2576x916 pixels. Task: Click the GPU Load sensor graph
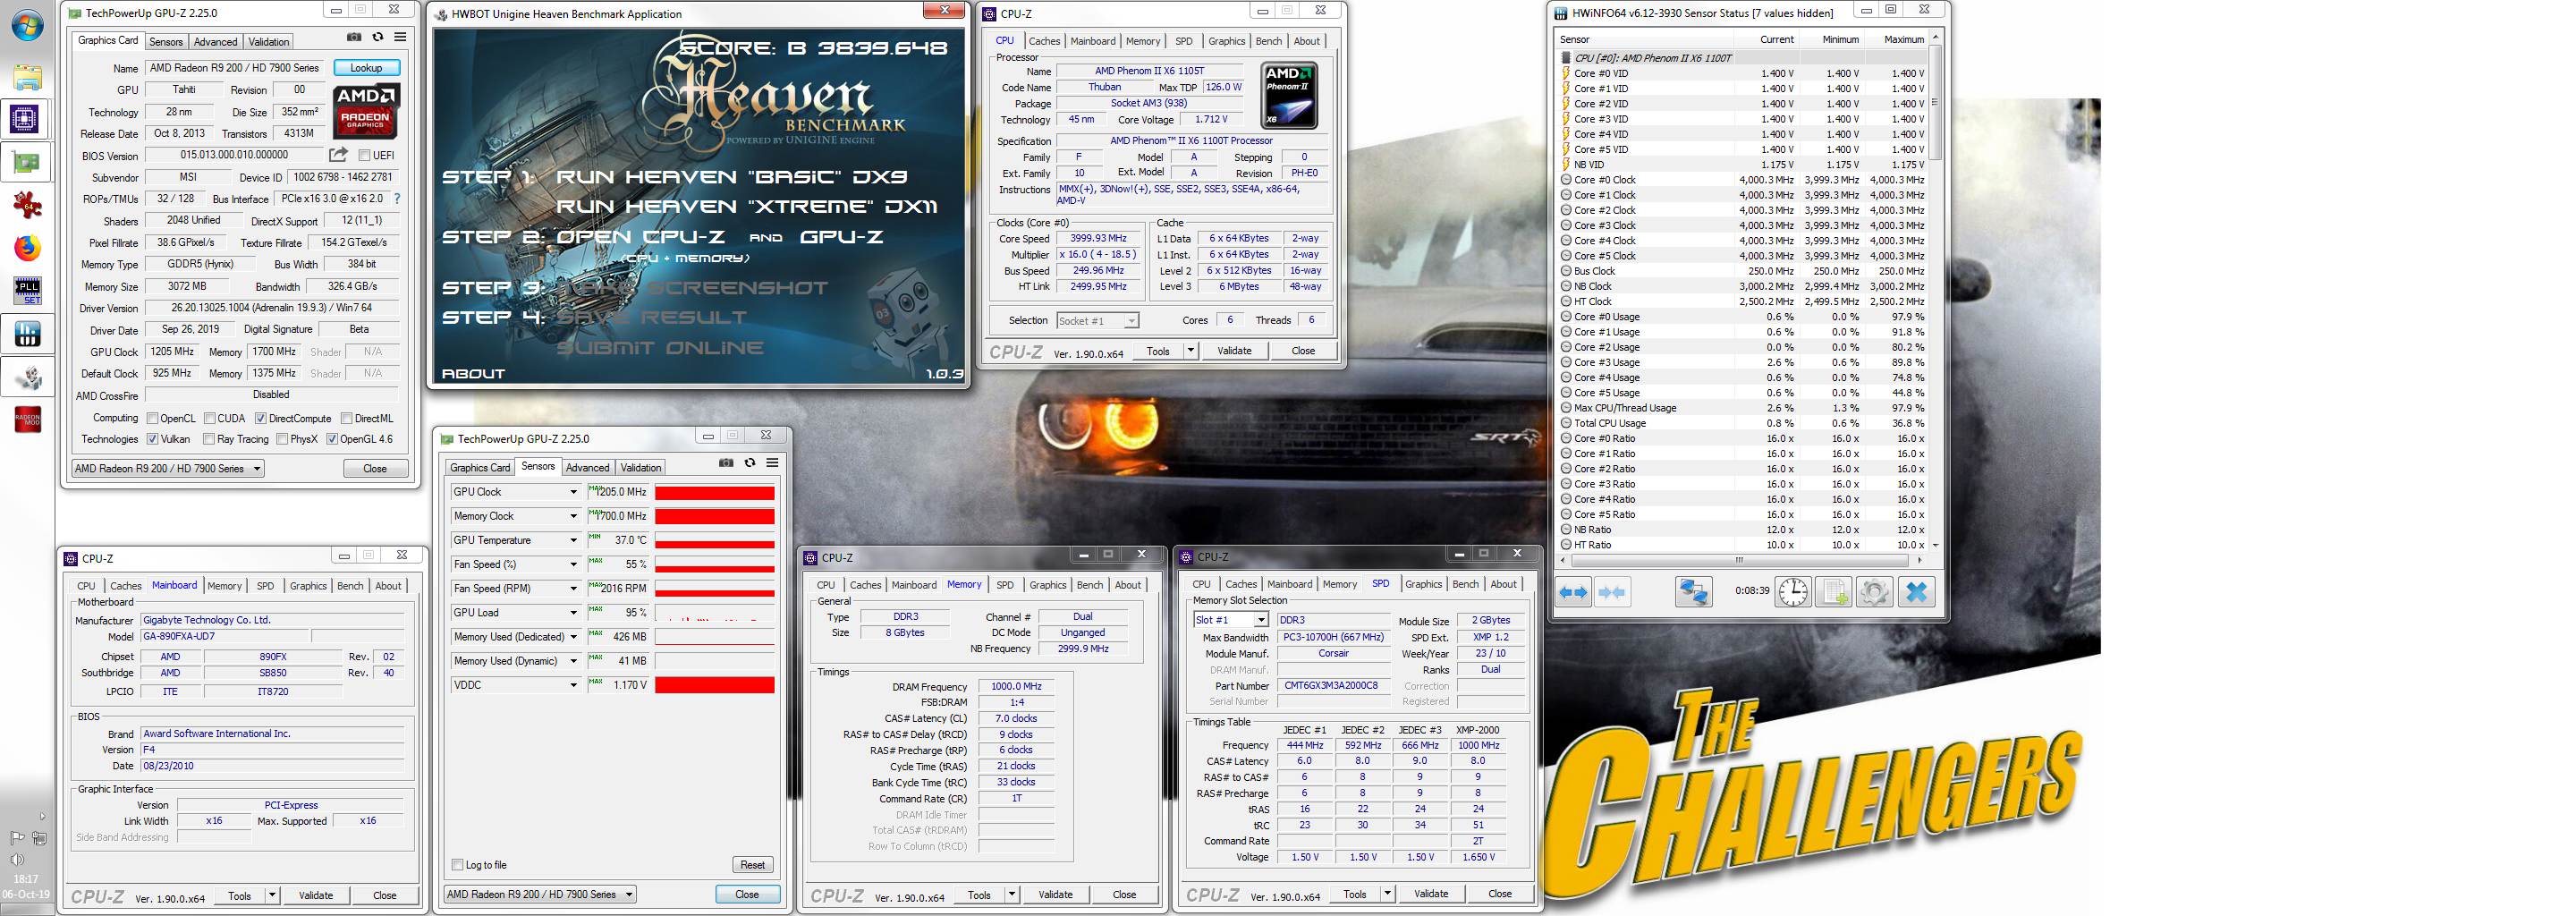click(715, 613)
